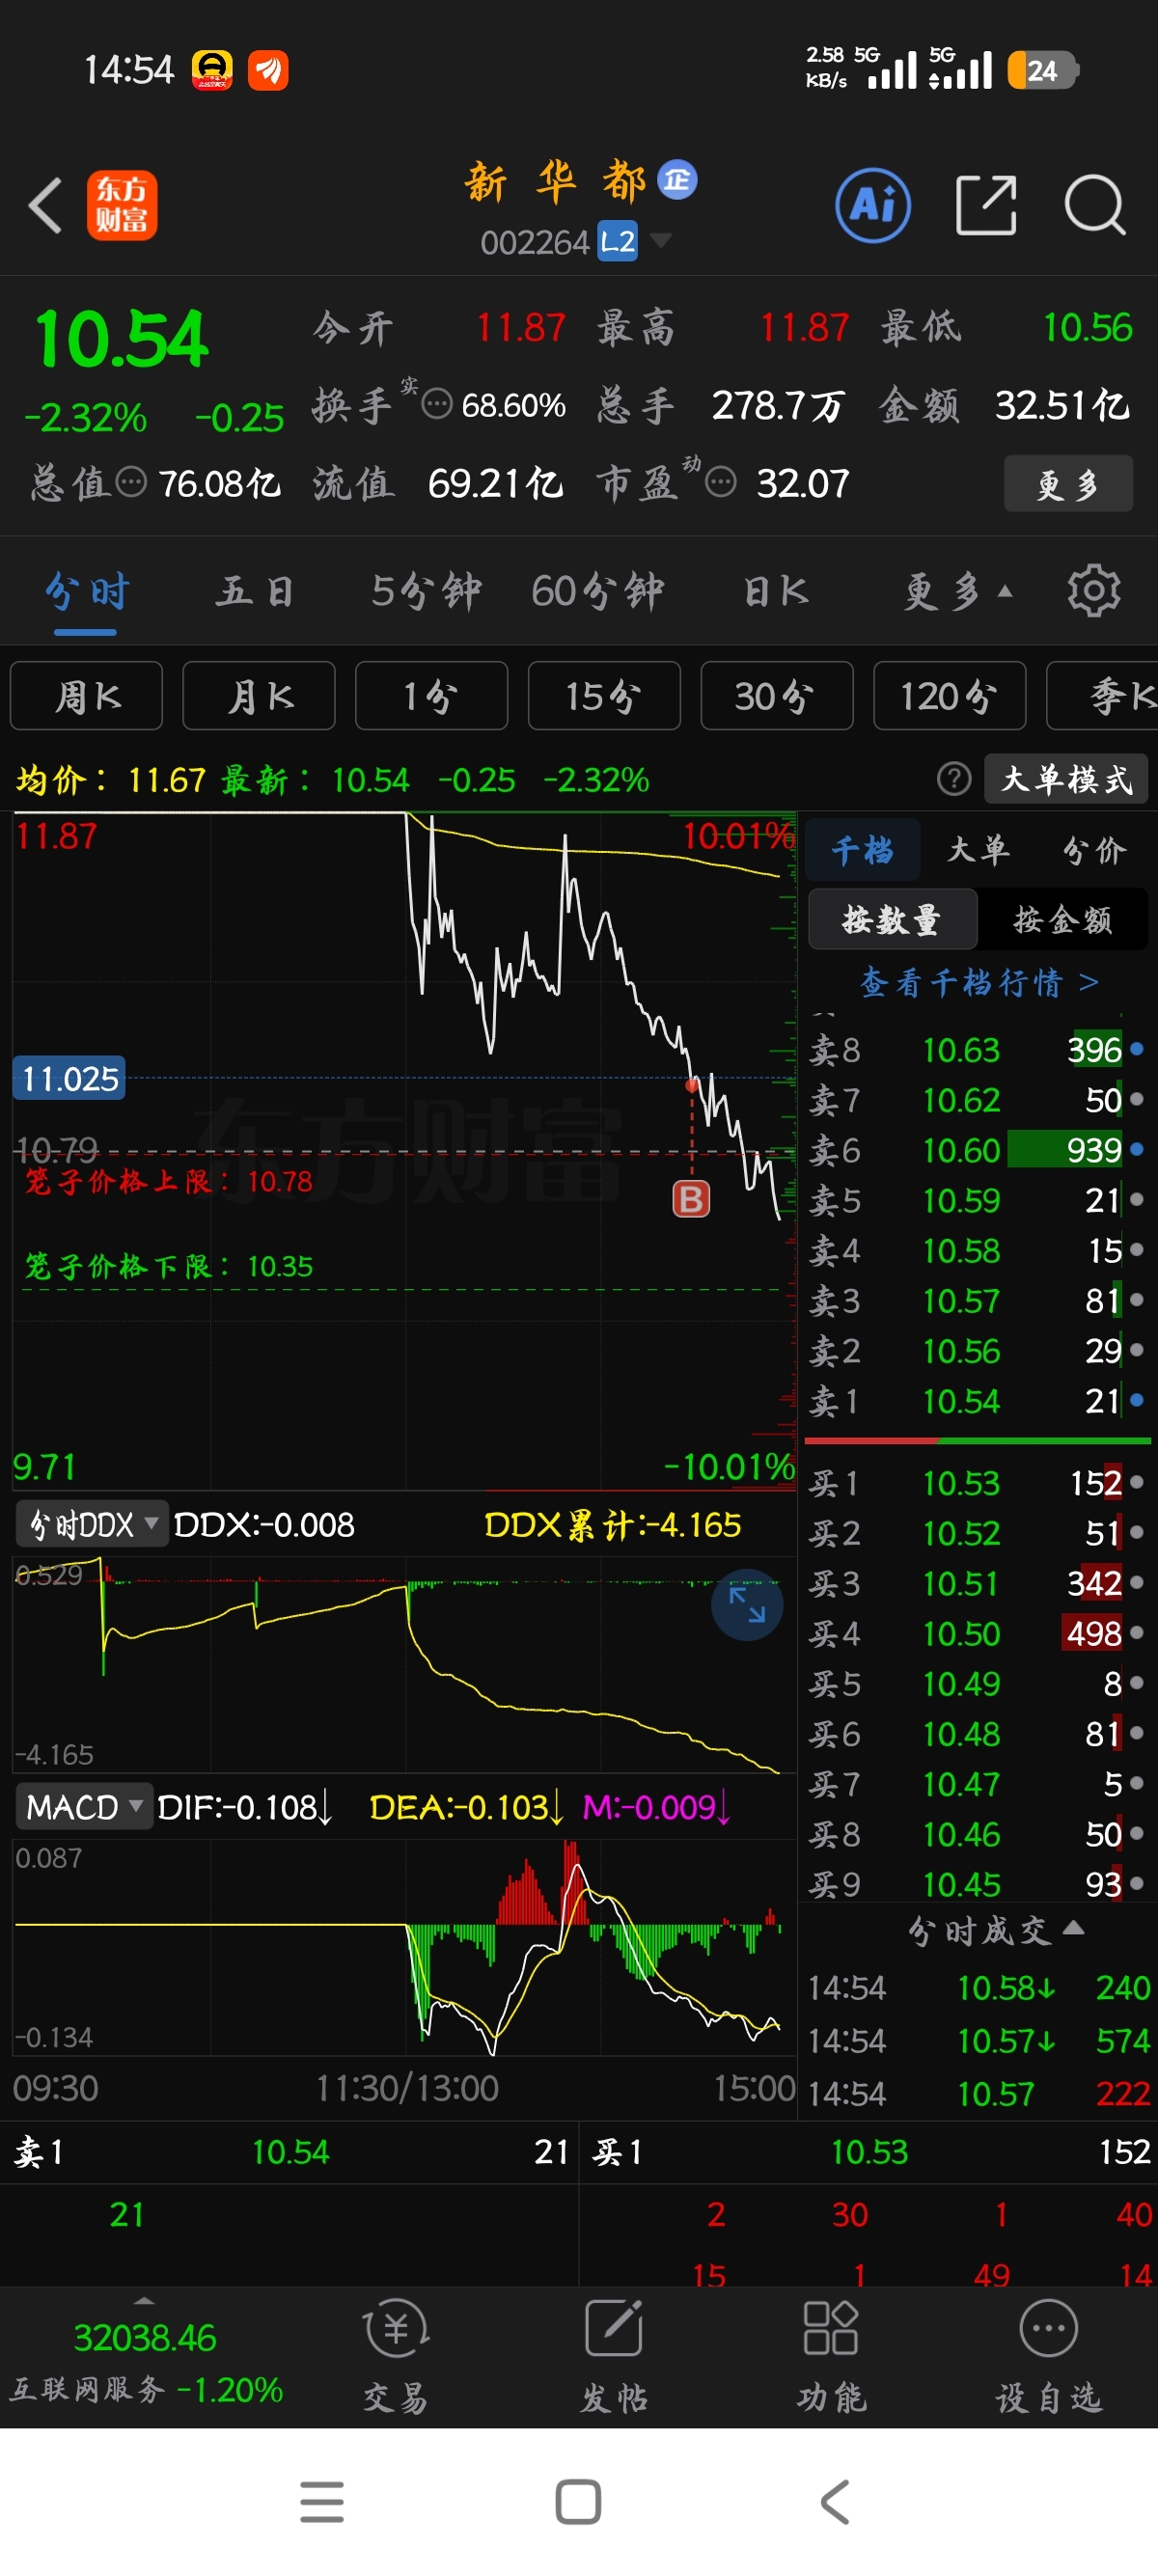The height and width of the screenshot is (2576, 1158).
Task: Tap the blue 企 badge by stock name
Action: coord(677,180)
